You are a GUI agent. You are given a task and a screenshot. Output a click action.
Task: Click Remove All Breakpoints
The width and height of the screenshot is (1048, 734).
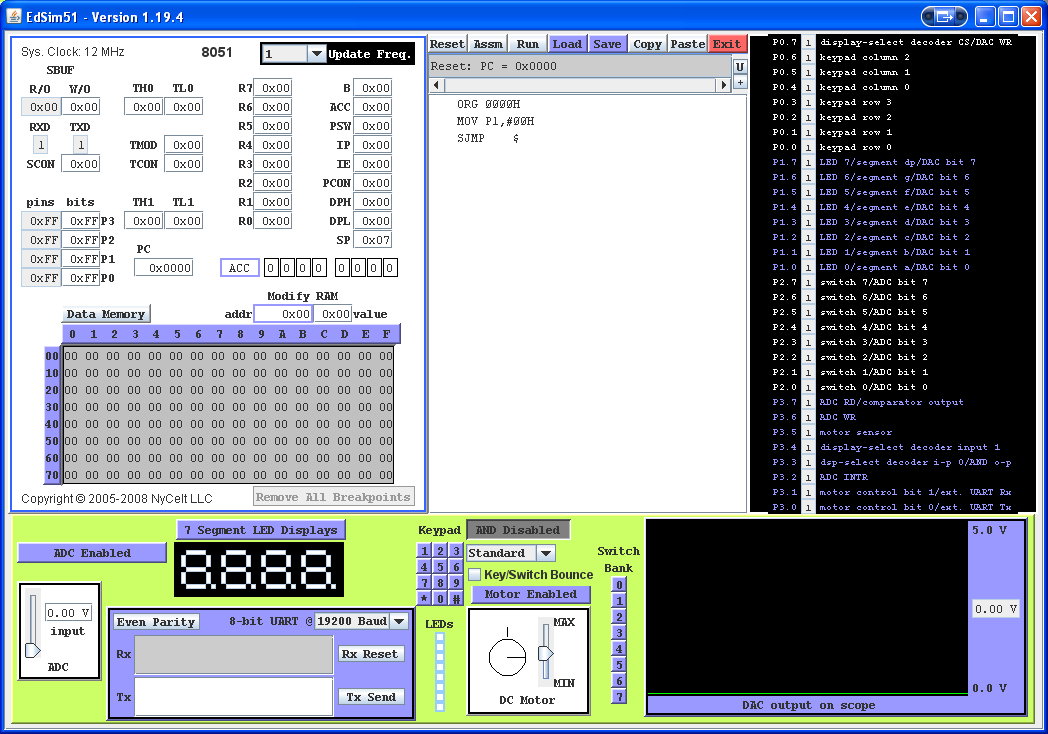[334, 496]
